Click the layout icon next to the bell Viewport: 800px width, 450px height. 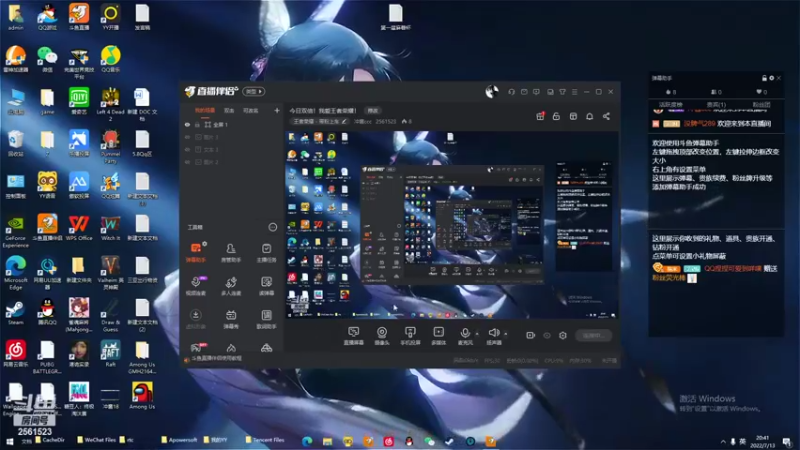tap(573, 116)
